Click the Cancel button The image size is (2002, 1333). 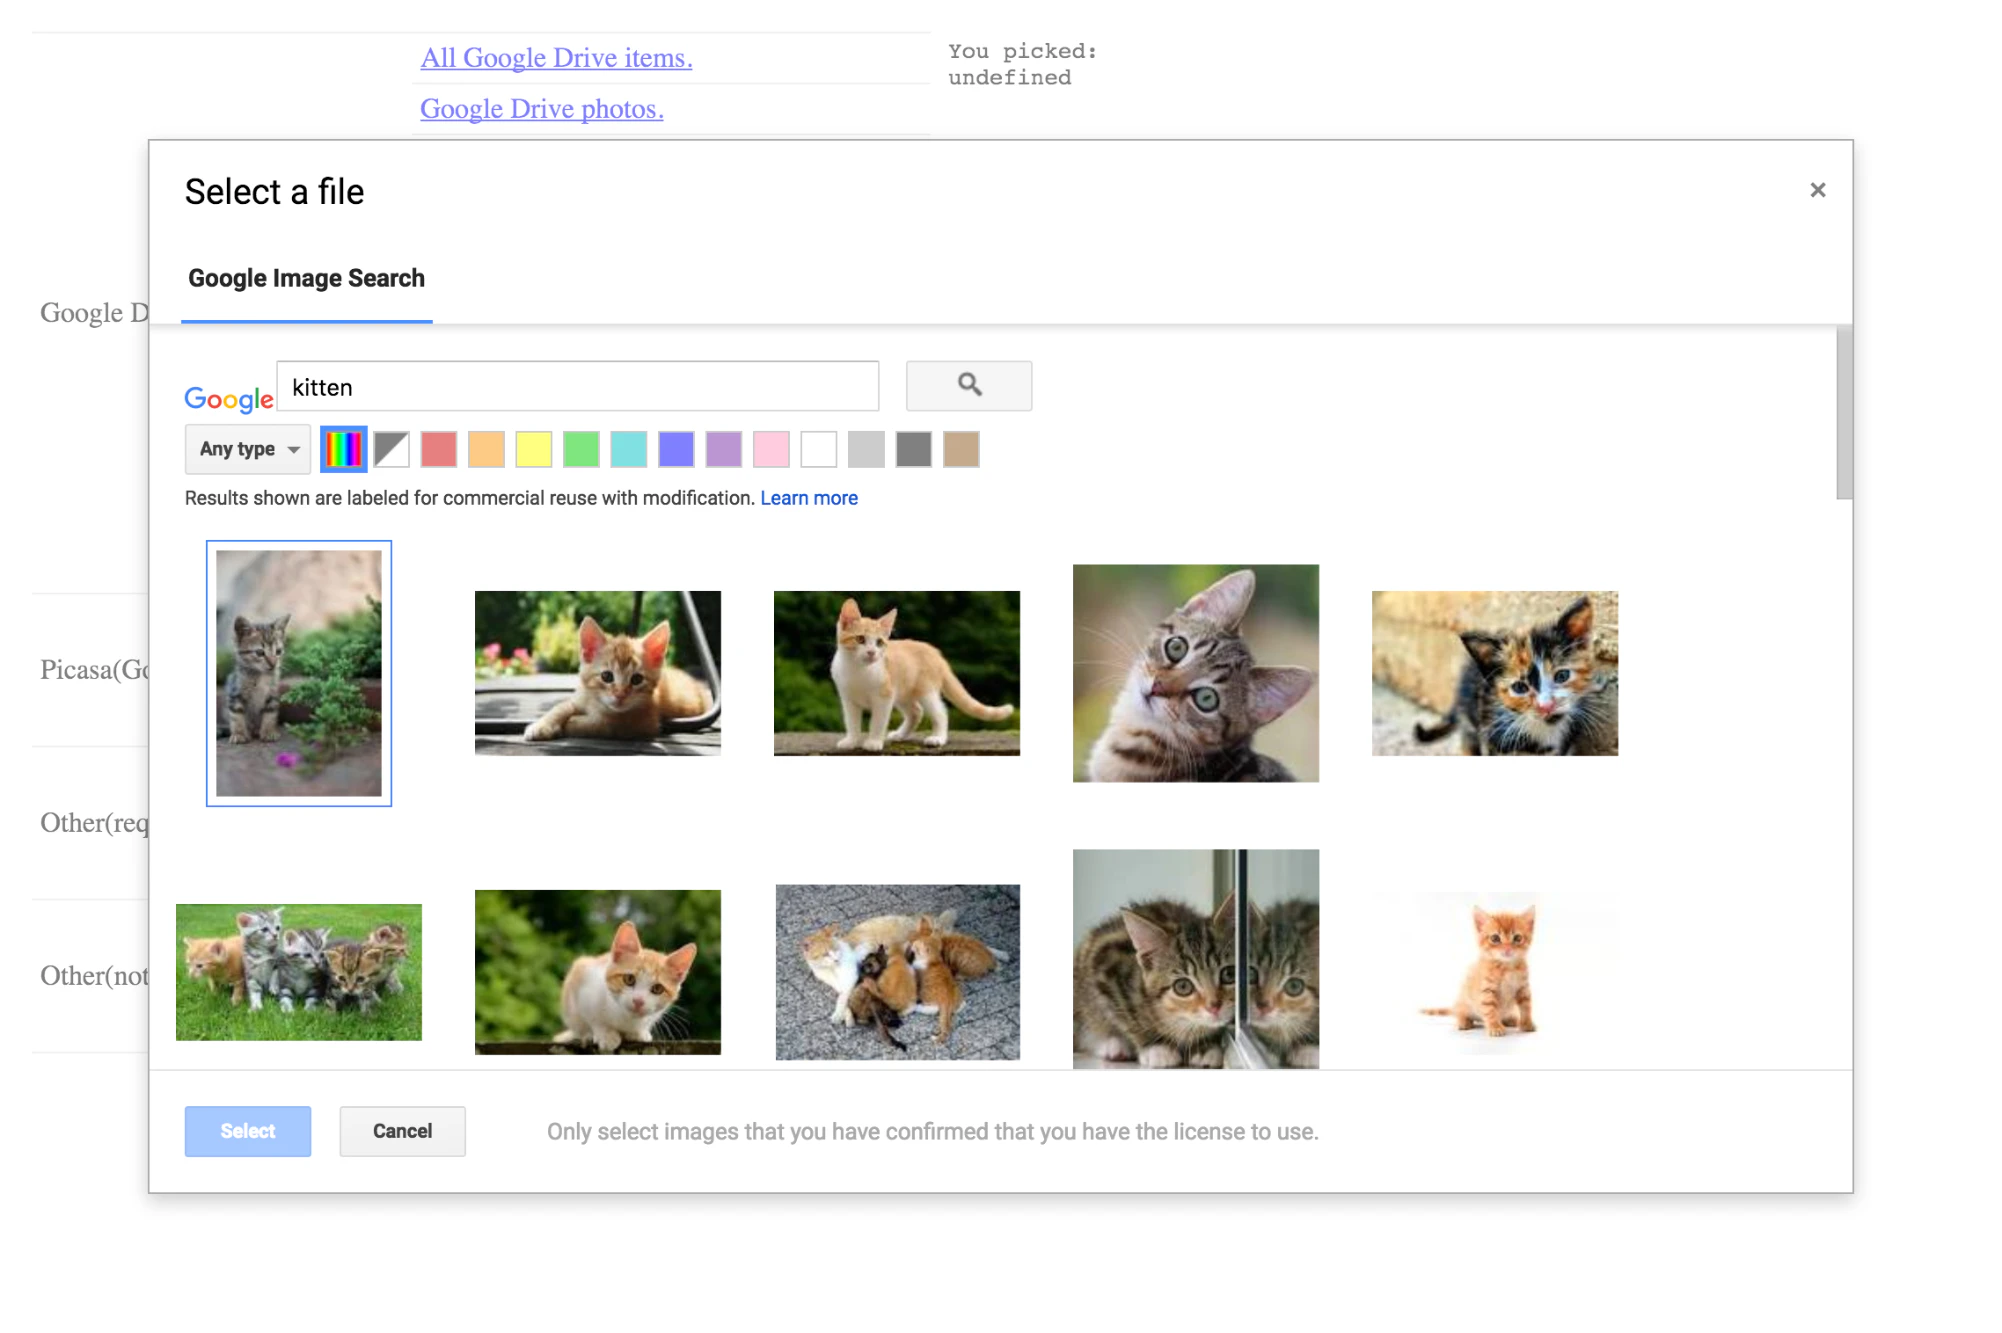402,1131
